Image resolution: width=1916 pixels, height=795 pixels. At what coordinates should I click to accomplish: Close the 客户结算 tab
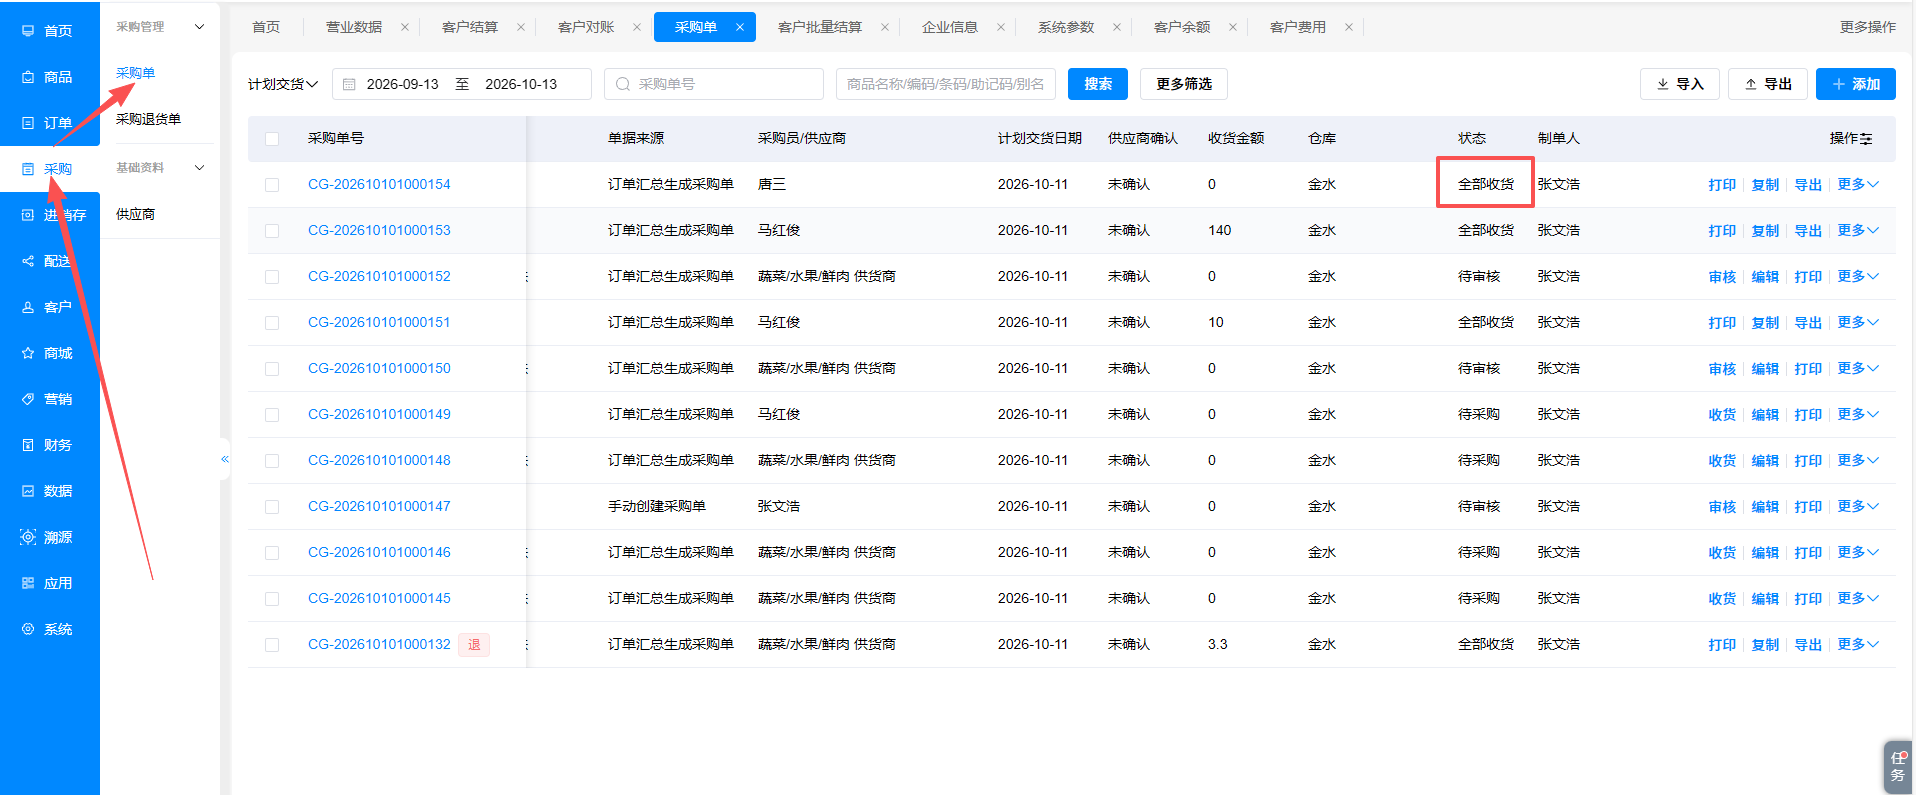[521, 27]
